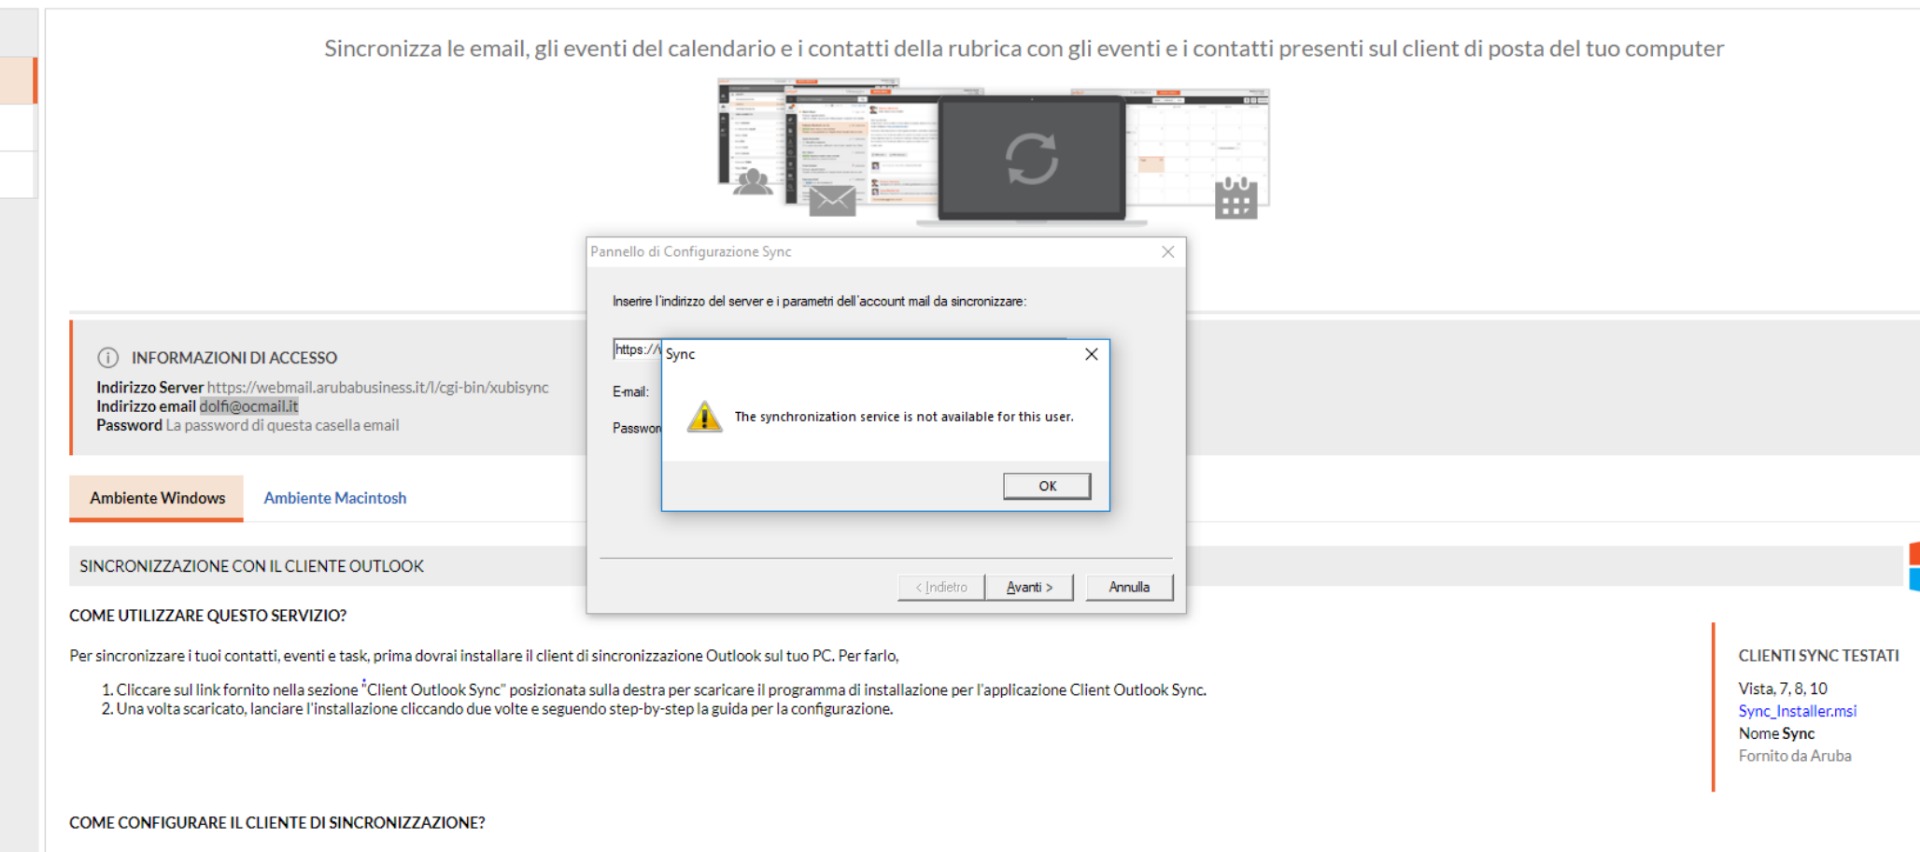Click the sync arrows icon on laptop screen
The image size is (1920, 852).
coord(1031,159)
